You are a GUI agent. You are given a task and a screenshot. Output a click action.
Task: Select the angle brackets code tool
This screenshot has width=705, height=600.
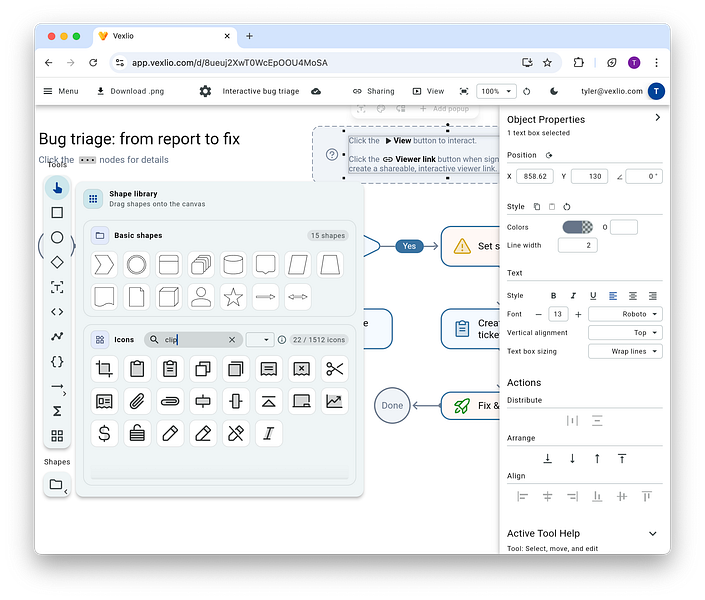[x=57, y=312]
